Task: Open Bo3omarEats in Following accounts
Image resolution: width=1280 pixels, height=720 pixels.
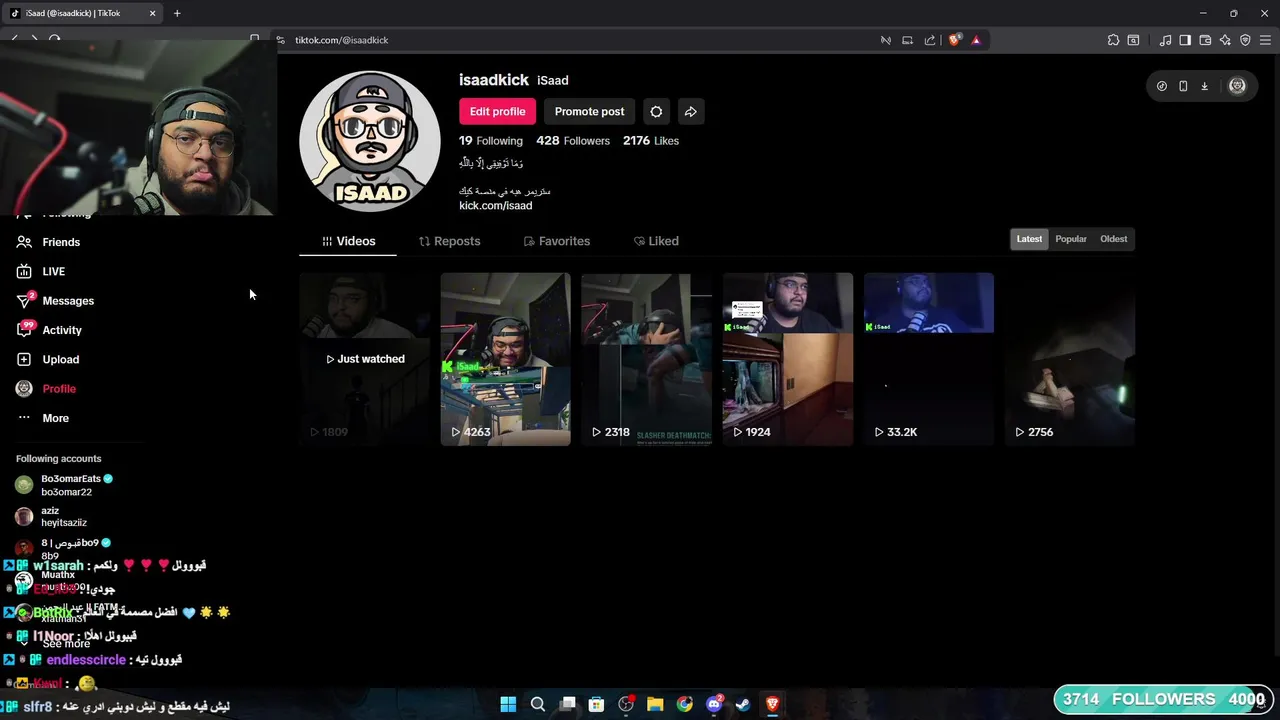Action: [66, 485]
